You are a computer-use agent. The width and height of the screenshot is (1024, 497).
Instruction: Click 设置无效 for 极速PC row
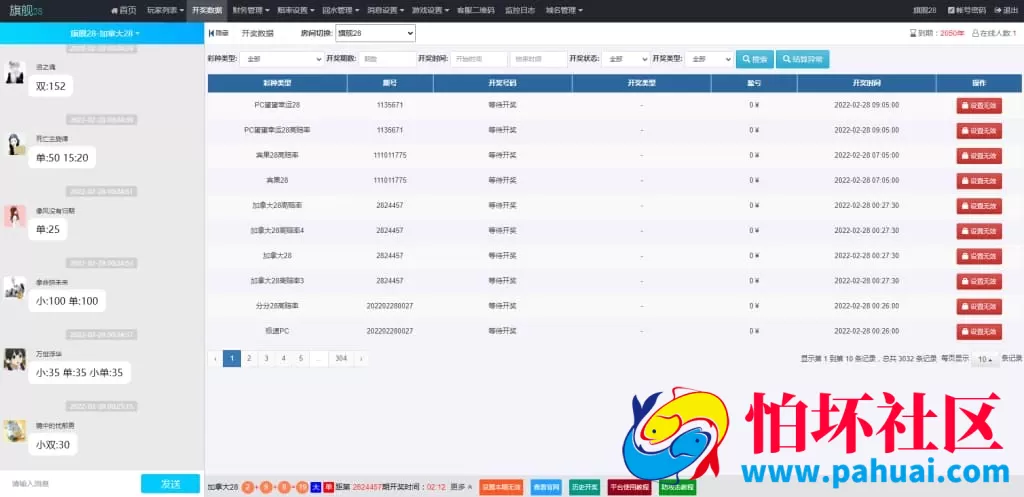click(979, 331)
